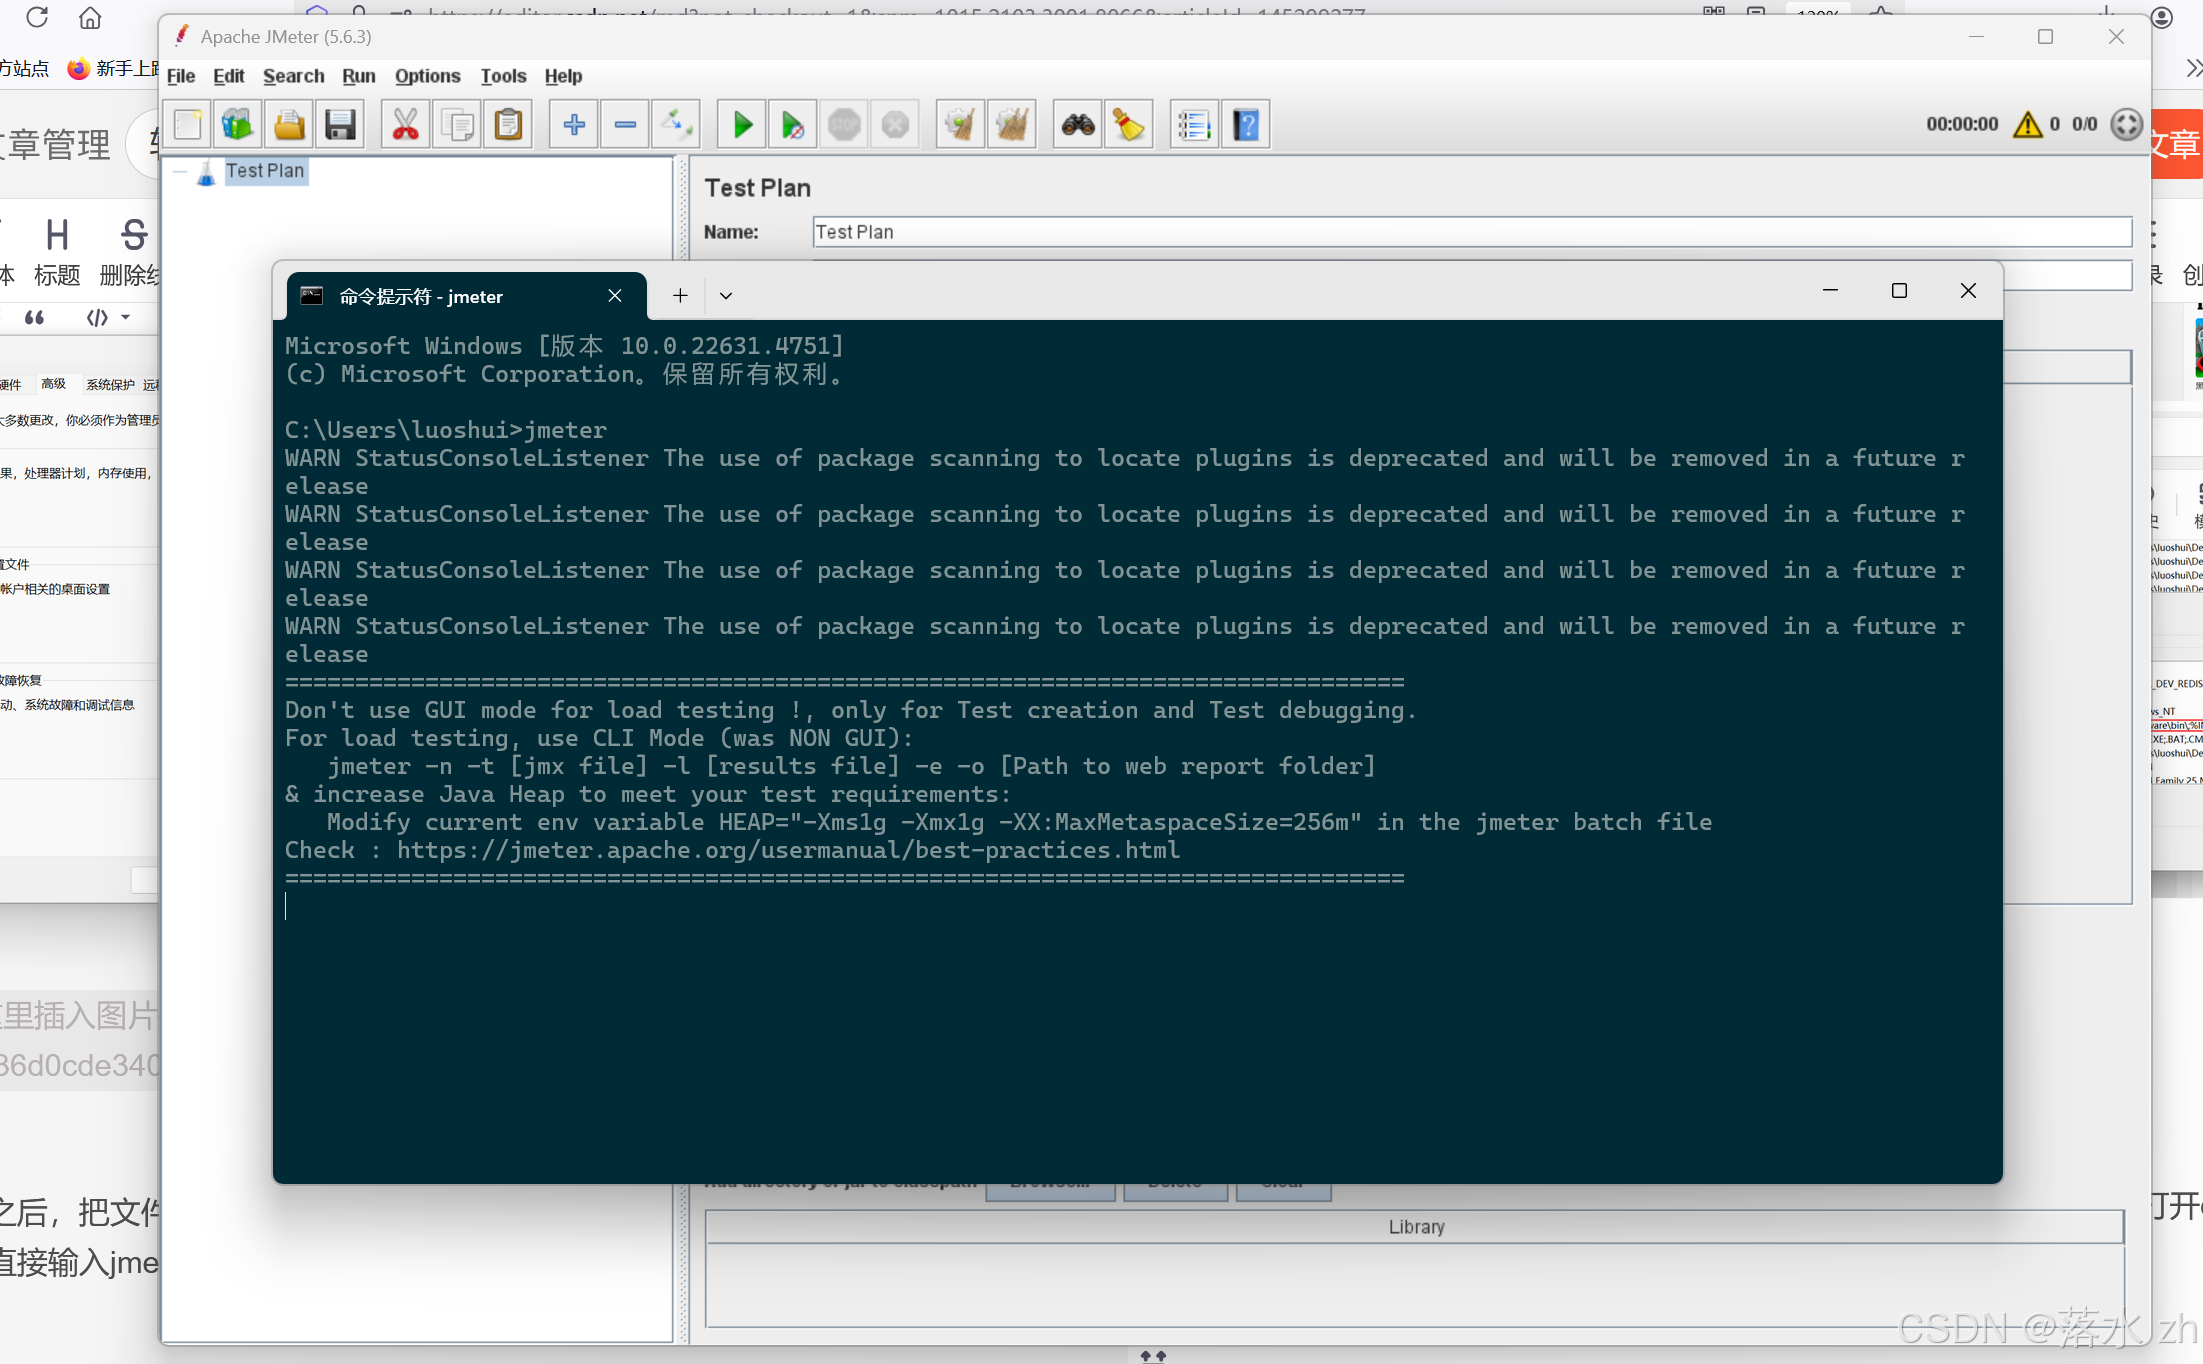Image resolution: width=2203 pixels, height=1364 pixels.
Task: Click the Test Plan Name input field
Action: pyautogui.click(x=1471, y=232)
